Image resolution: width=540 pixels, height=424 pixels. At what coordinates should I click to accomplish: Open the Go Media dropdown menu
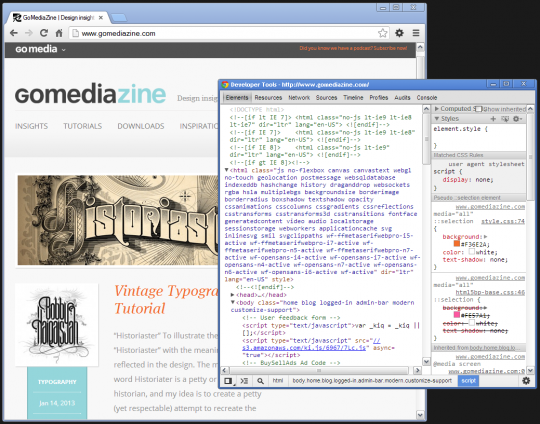pos(40,49)
